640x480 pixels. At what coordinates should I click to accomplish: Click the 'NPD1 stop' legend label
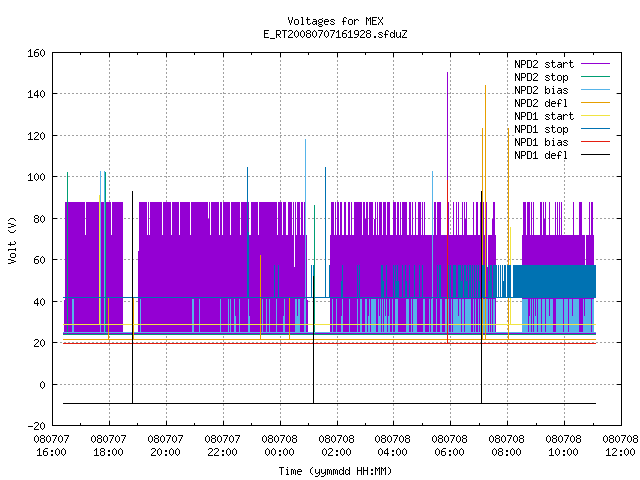click(x=541, y=129)
